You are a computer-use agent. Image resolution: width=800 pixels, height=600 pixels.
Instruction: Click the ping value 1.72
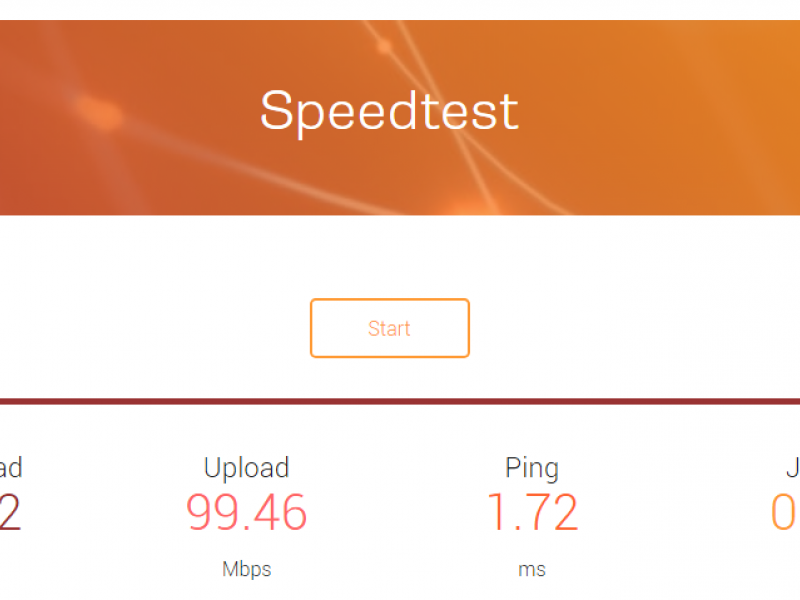point(533,512)
